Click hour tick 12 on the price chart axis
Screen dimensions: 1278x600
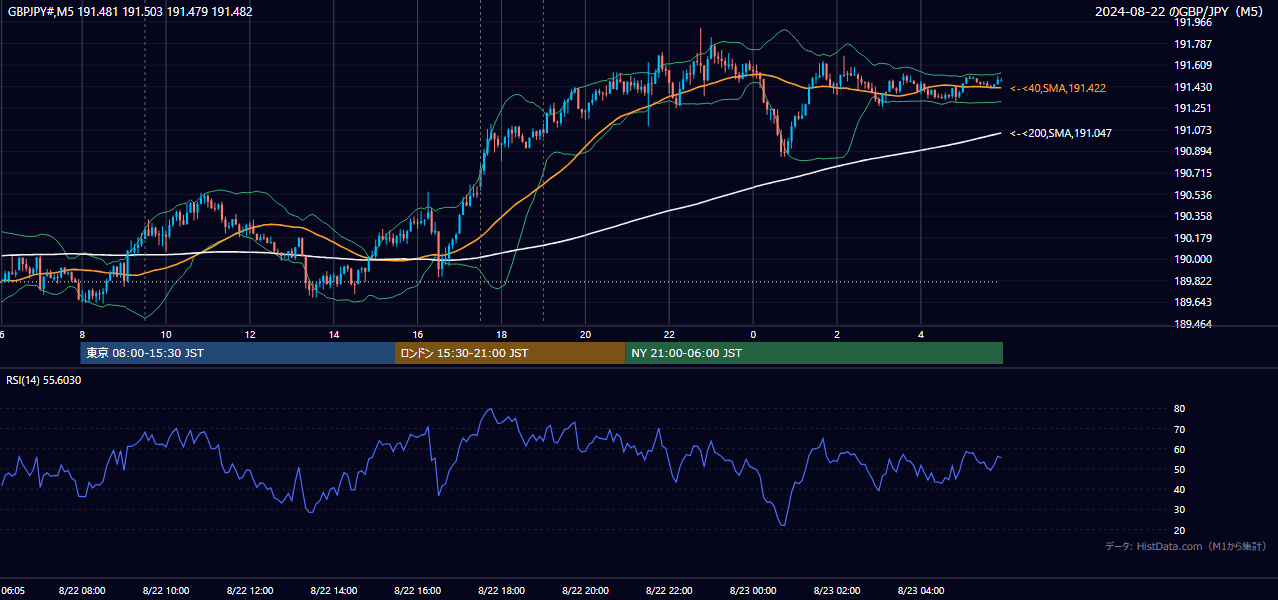pos(250,334)
